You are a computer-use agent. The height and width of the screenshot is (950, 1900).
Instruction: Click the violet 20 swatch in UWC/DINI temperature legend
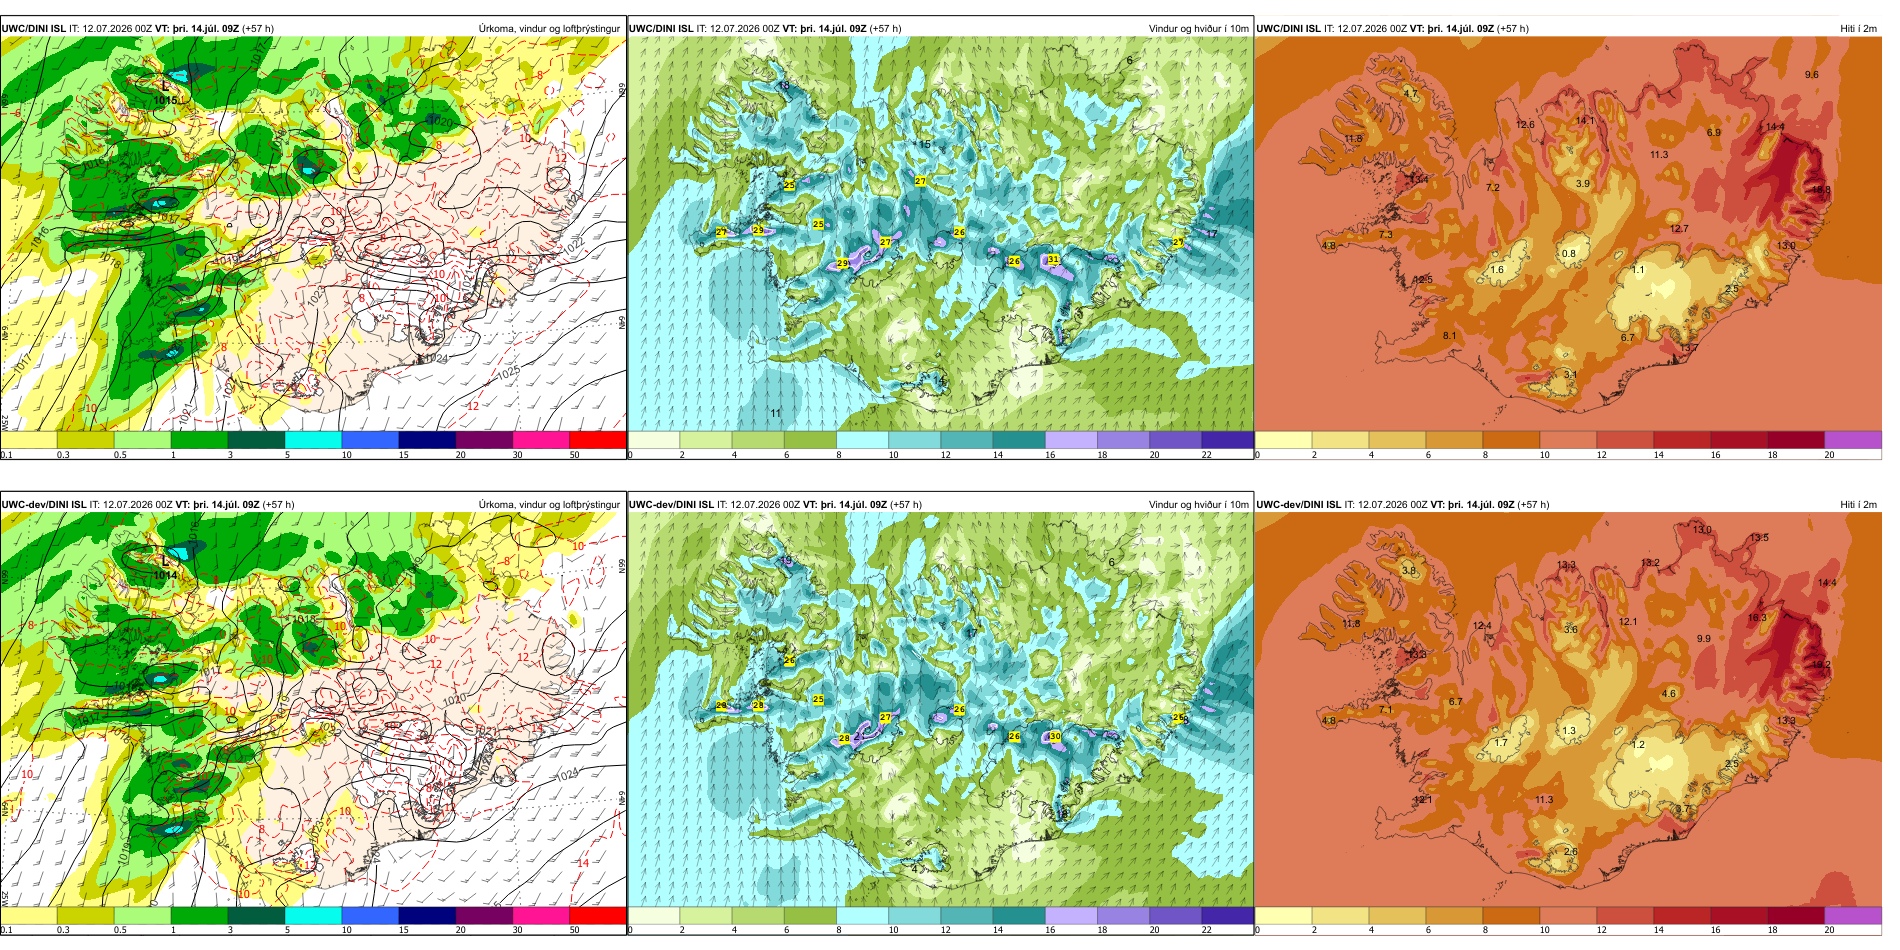[x=1853, y=439]
